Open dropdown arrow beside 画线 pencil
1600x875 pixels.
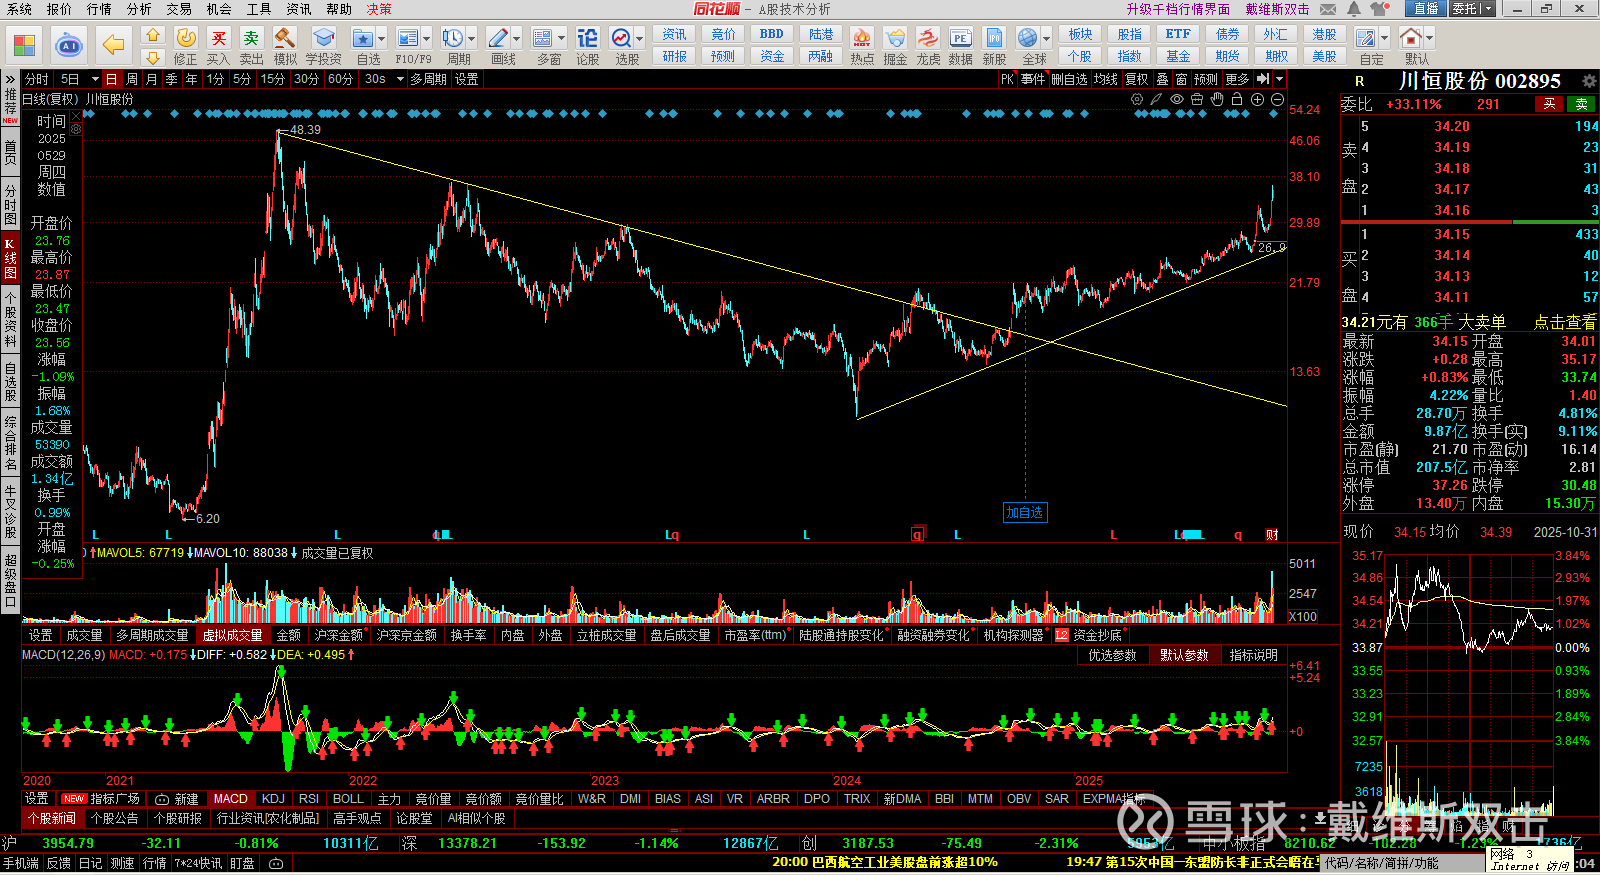pyautogui.click(x=517, y=39)
